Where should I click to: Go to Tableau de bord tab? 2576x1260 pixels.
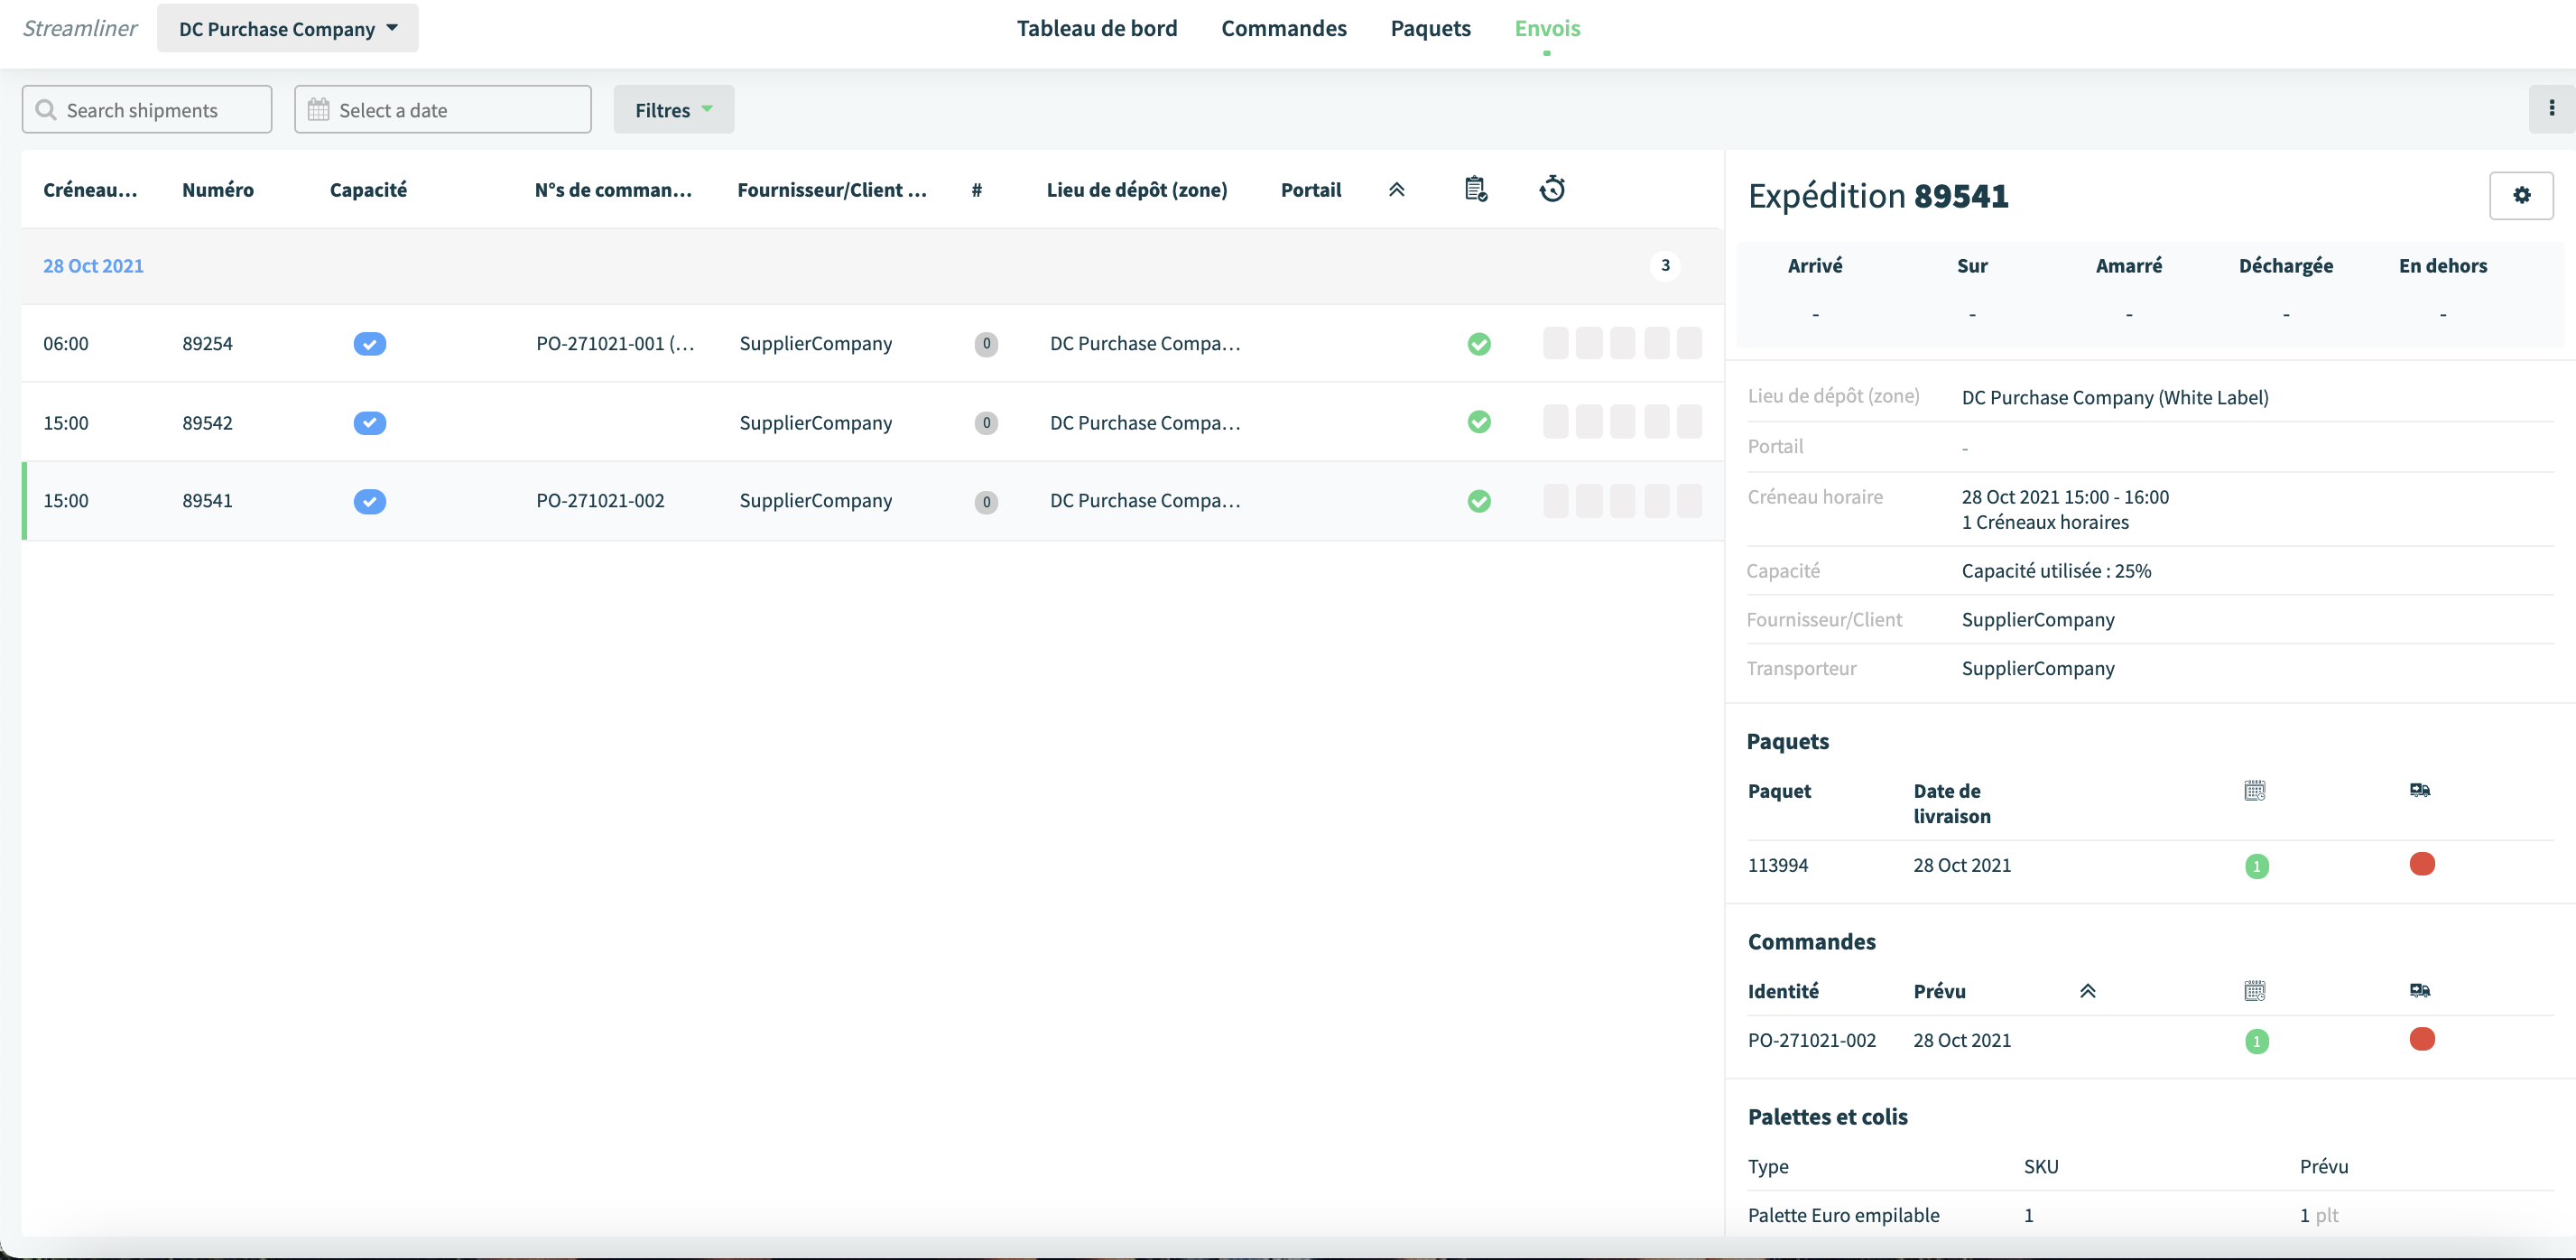tap(1097, 28)
